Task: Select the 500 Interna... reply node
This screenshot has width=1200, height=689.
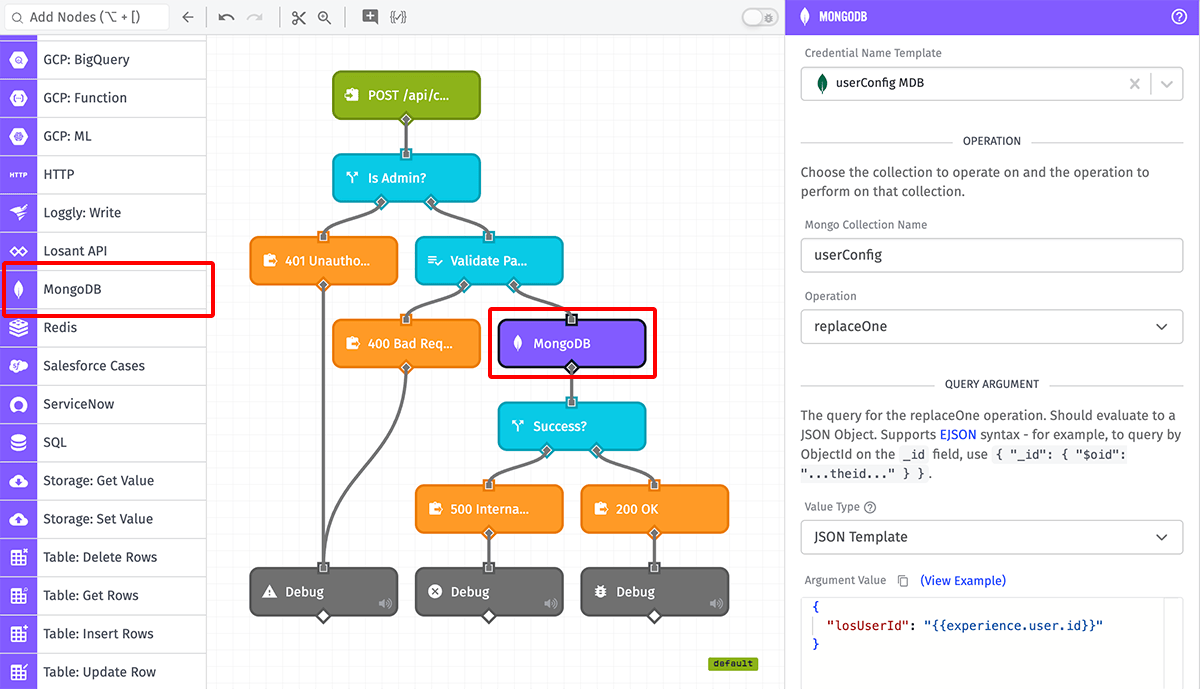Action: 489,509
